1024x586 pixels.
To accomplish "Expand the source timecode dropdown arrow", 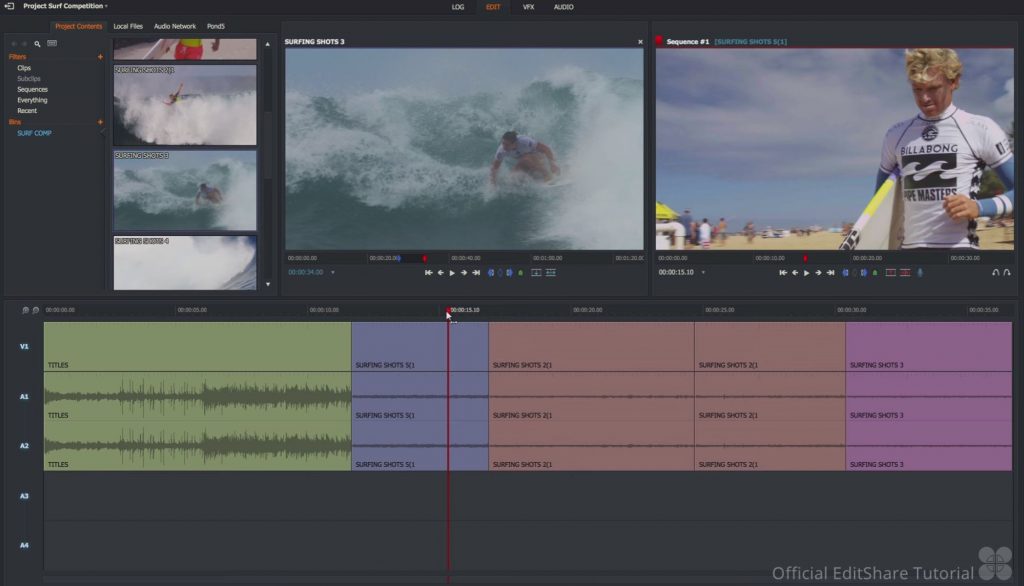I will point(333,272).
